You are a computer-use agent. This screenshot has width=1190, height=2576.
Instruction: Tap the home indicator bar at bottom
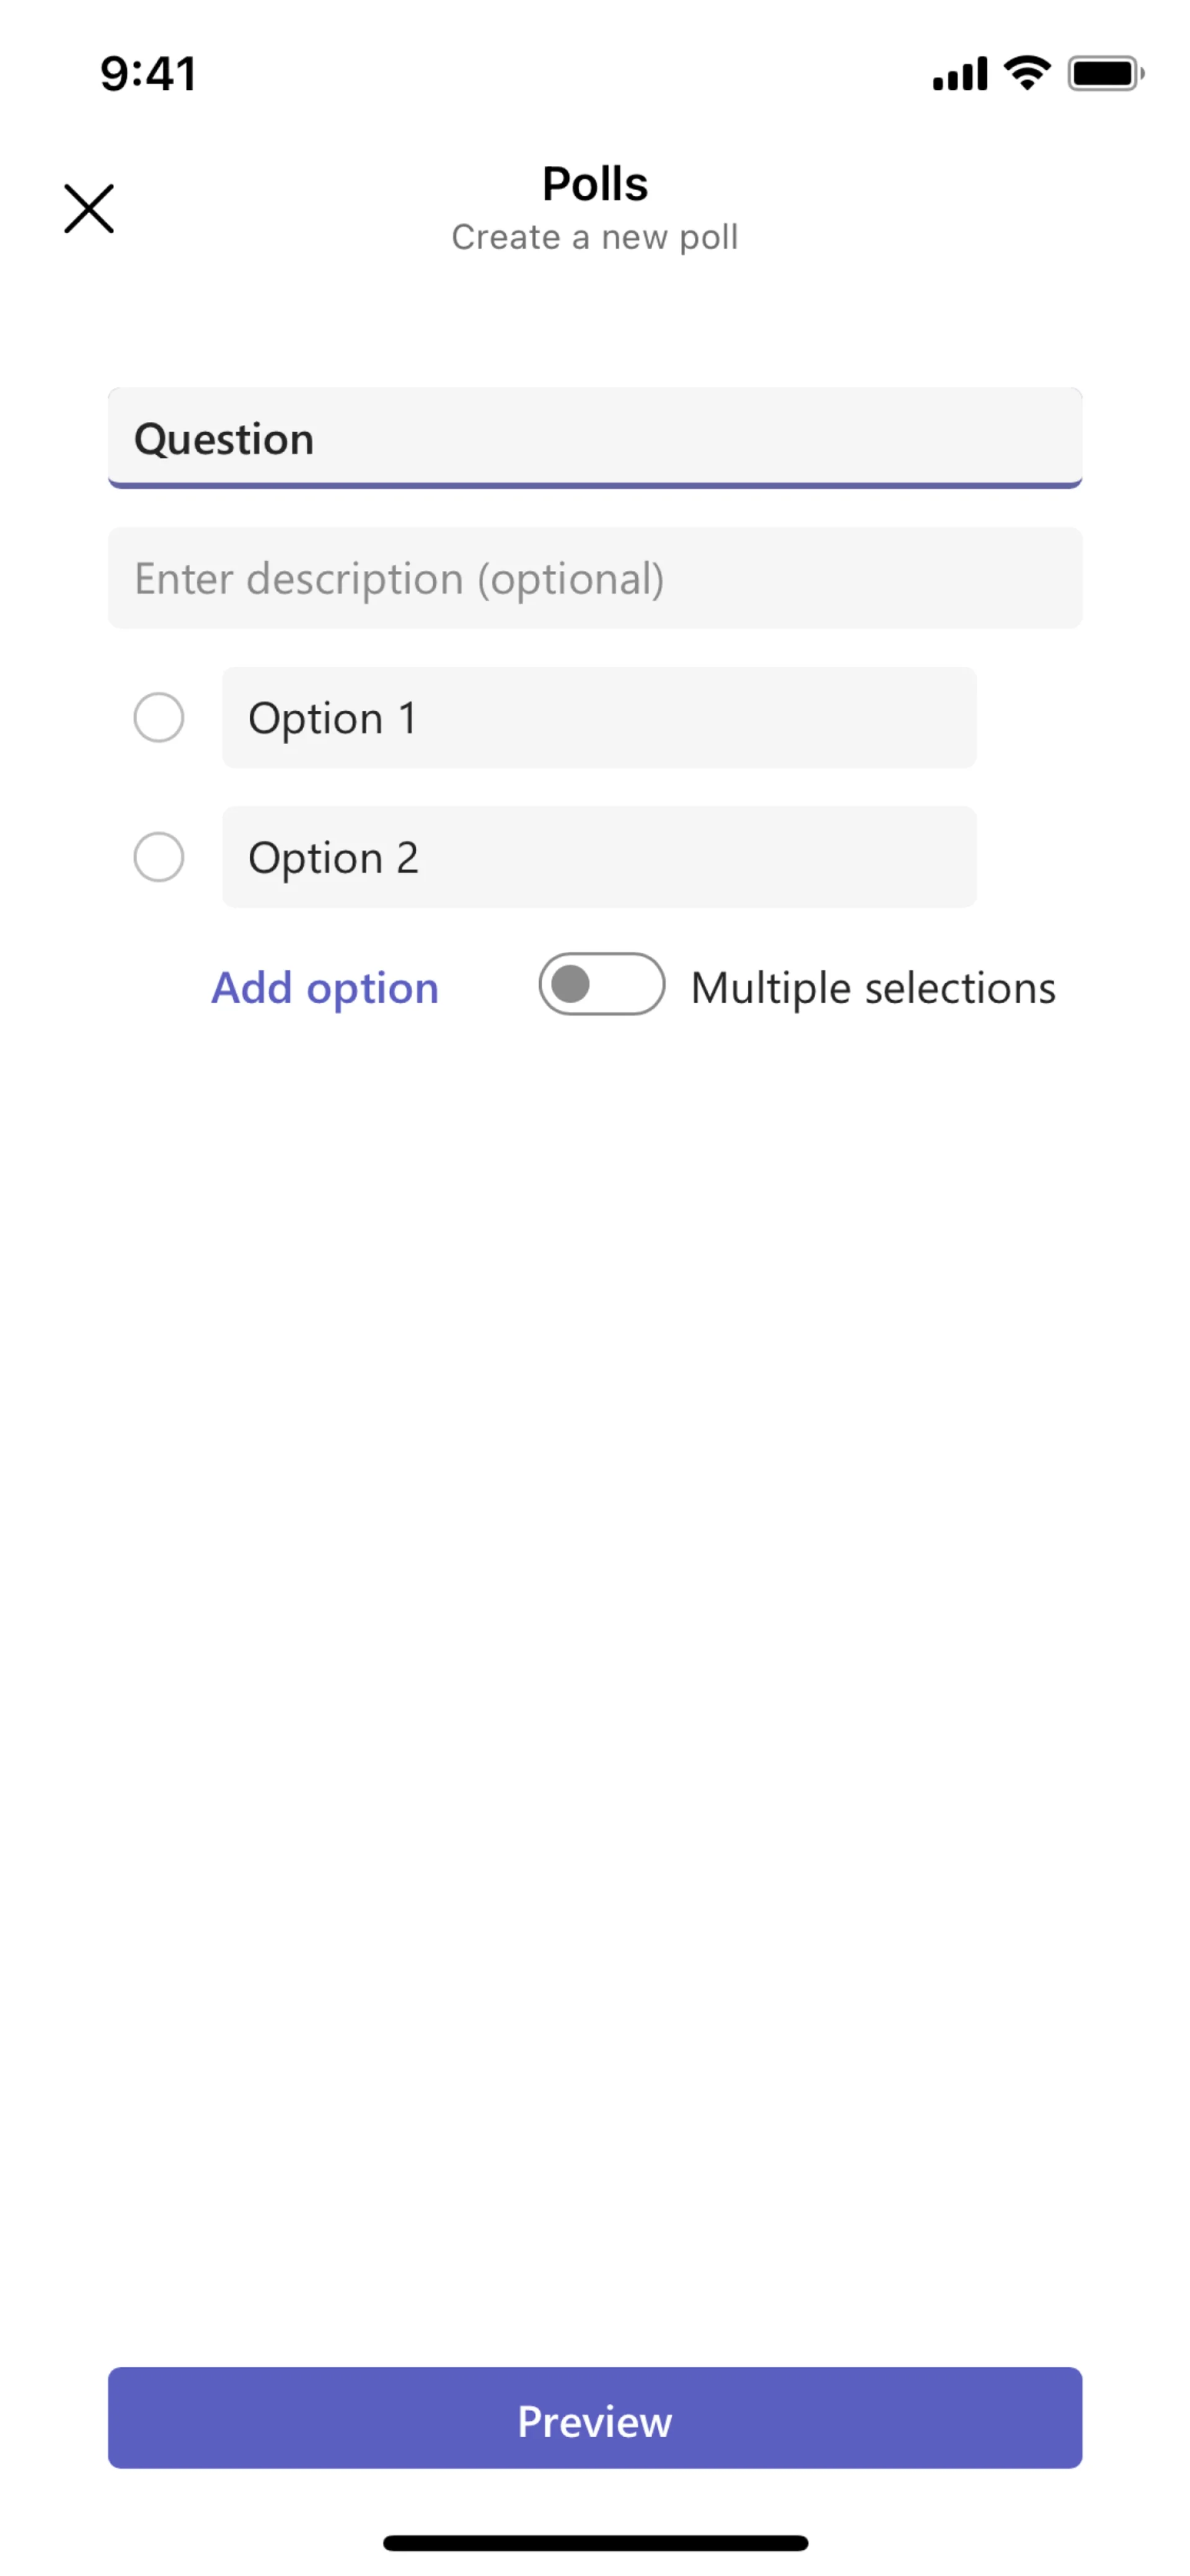click(595, 2543)
